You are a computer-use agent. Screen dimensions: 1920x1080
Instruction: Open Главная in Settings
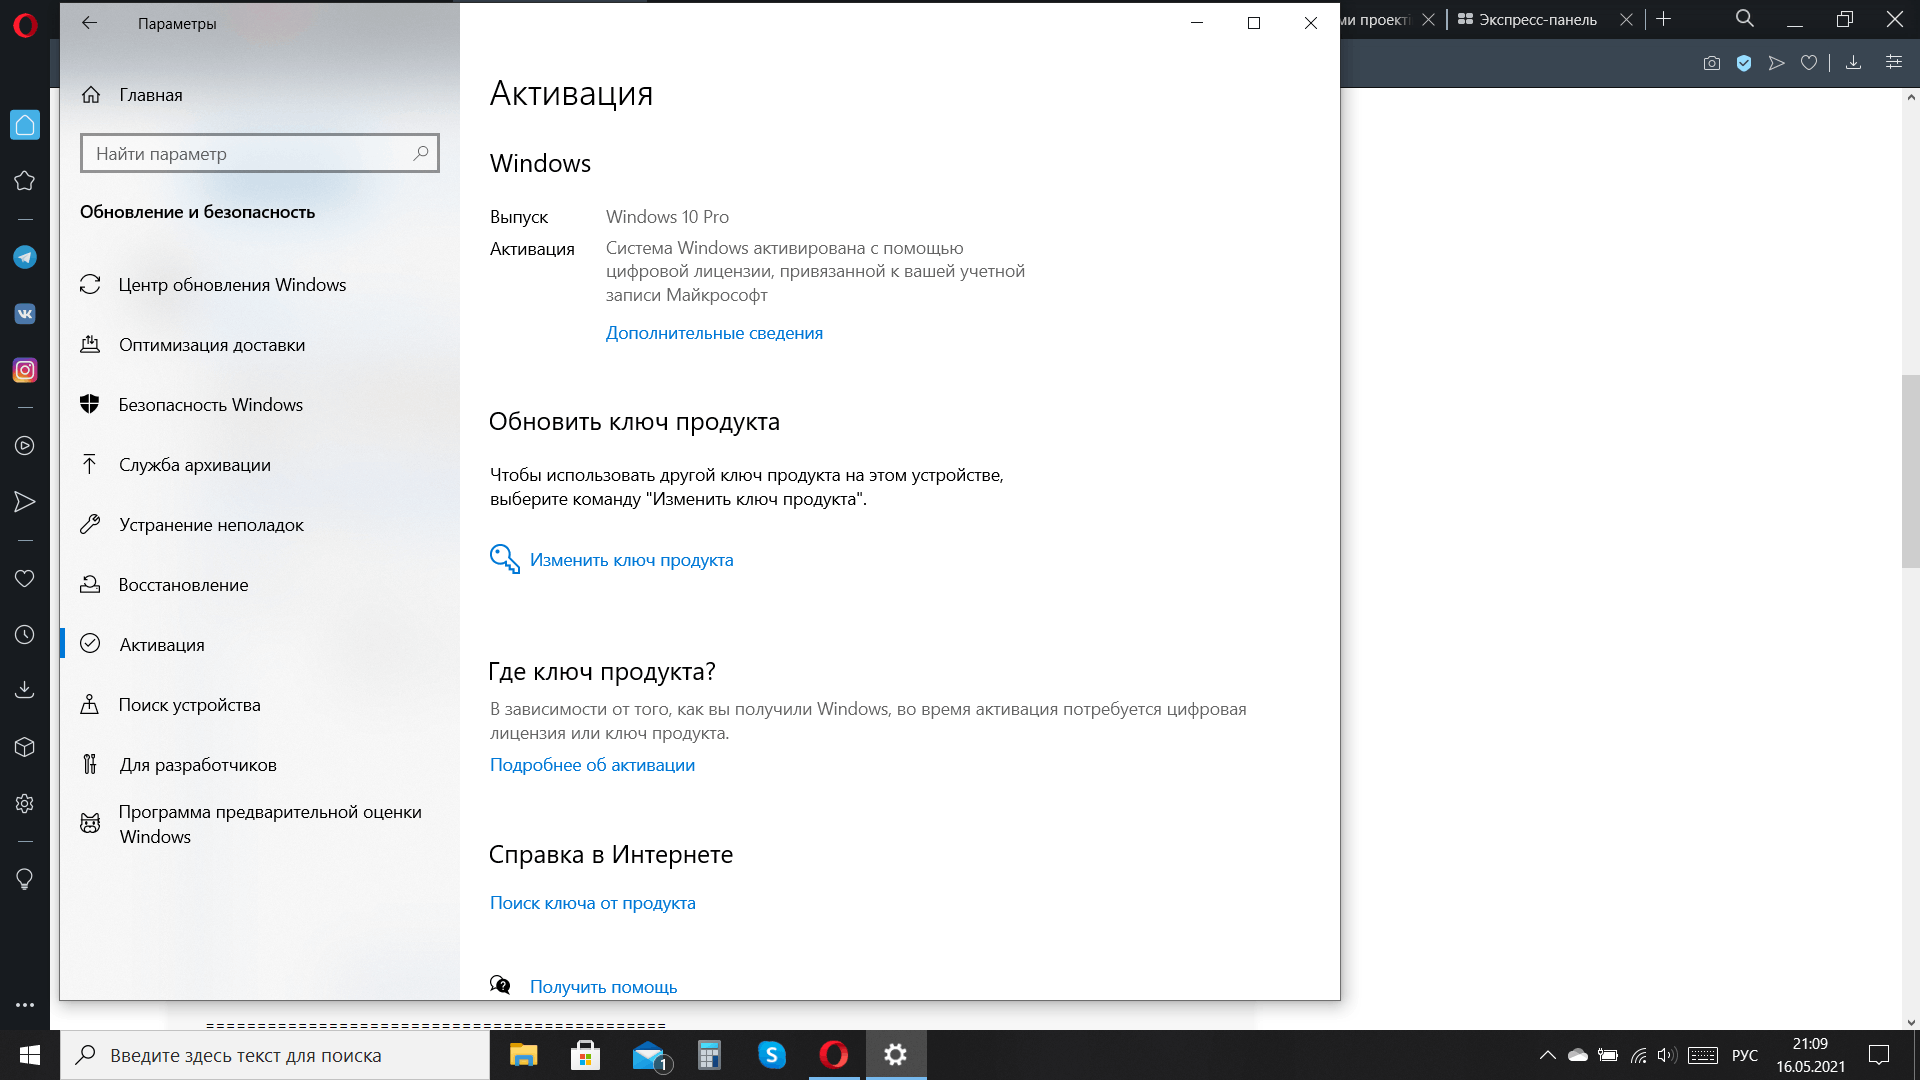(x=150, y=94)
